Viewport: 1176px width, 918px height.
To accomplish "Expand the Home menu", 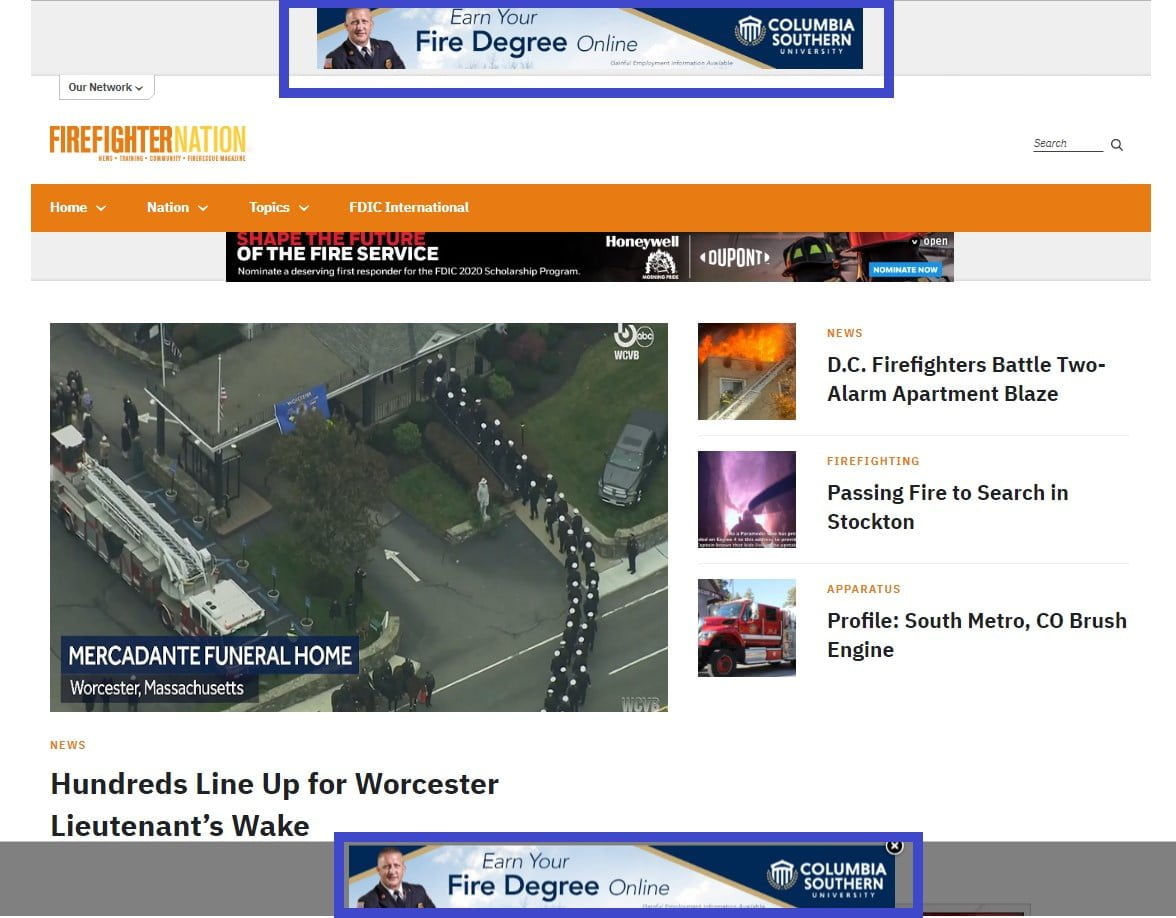I will 78,208.
